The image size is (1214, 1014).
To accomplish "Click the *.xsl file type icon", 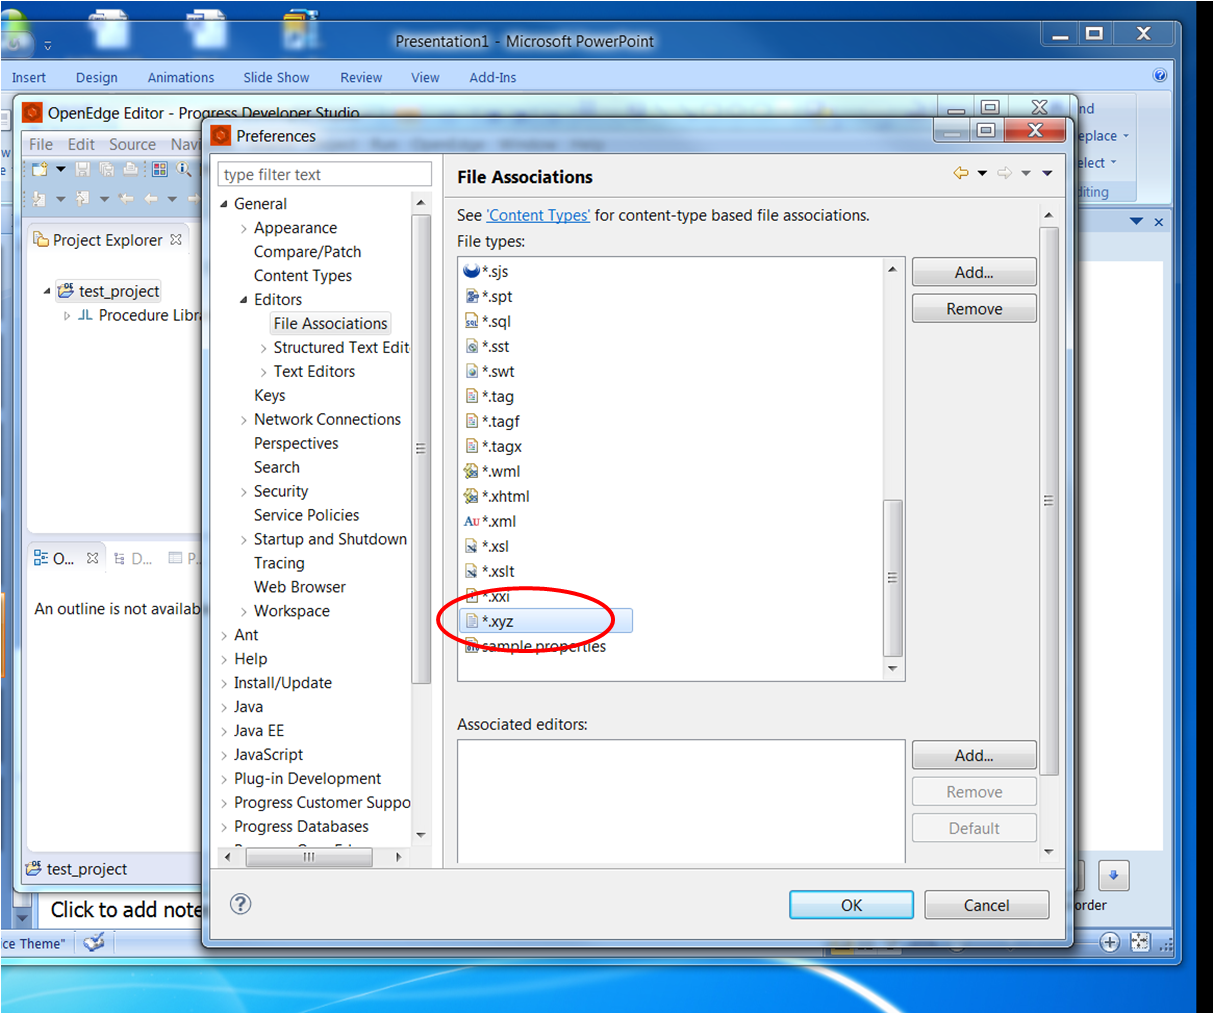I will pos(472,546).
